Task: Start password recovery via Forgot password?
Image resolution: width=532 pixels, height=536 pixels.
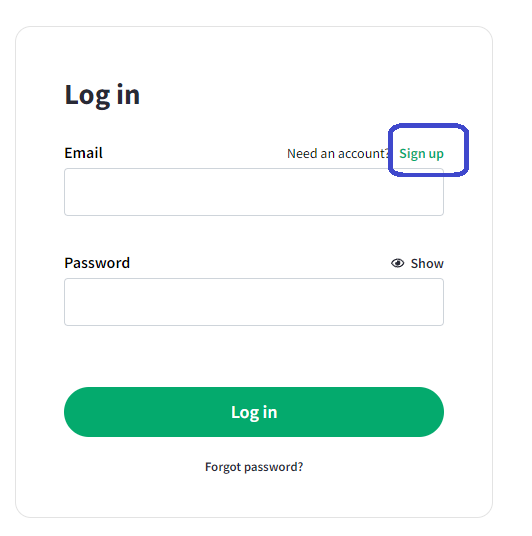Action: (254, 467)
